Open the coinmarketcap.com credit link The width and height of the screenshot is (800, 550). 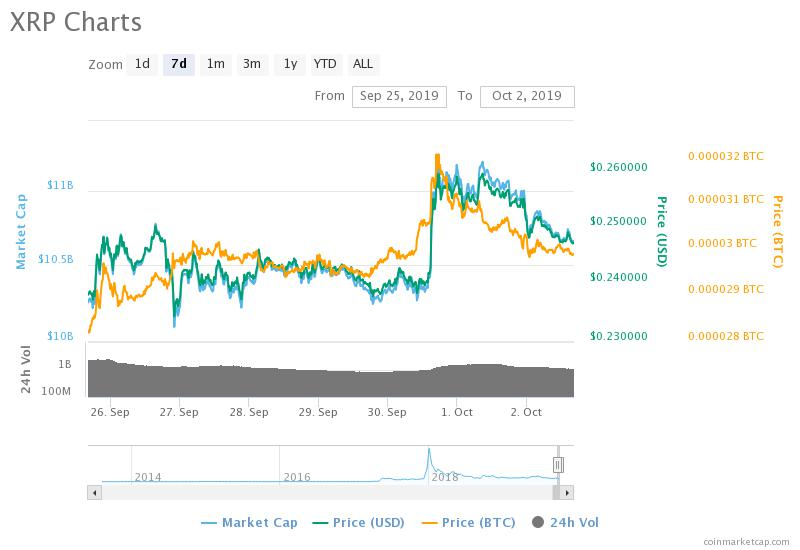click(x=746, y=542)
